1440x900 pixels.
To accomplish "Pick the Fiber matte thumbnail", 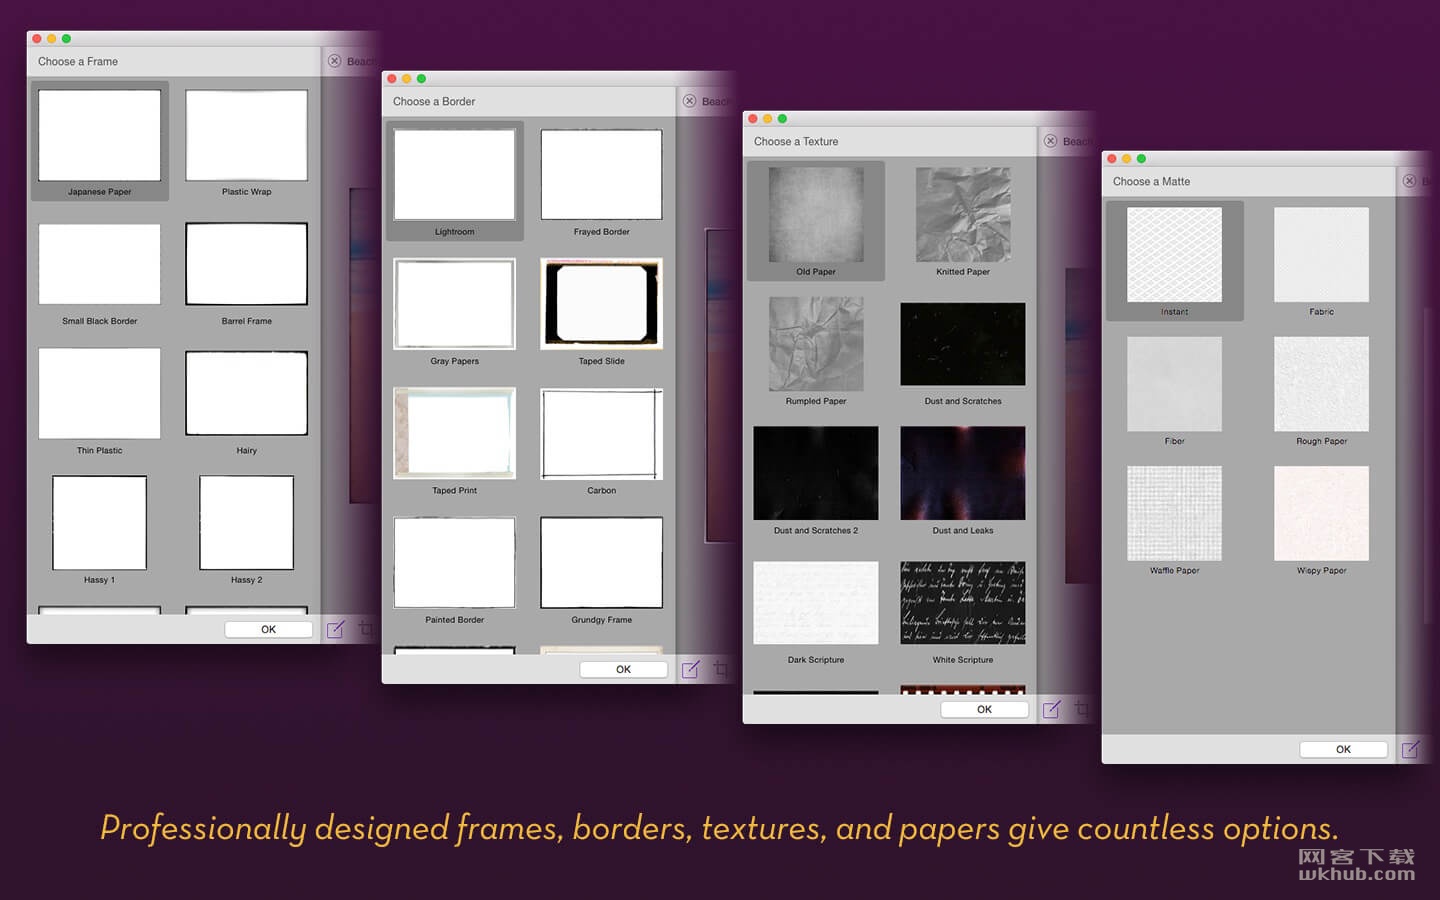I will (1174, 384).
